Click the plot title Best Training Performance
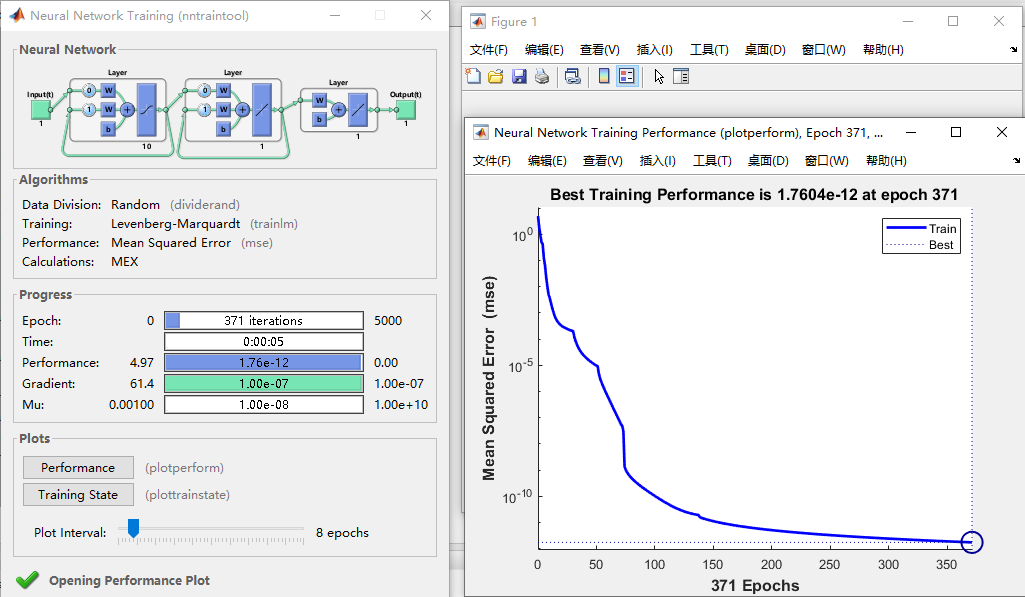 coord(754,194)
